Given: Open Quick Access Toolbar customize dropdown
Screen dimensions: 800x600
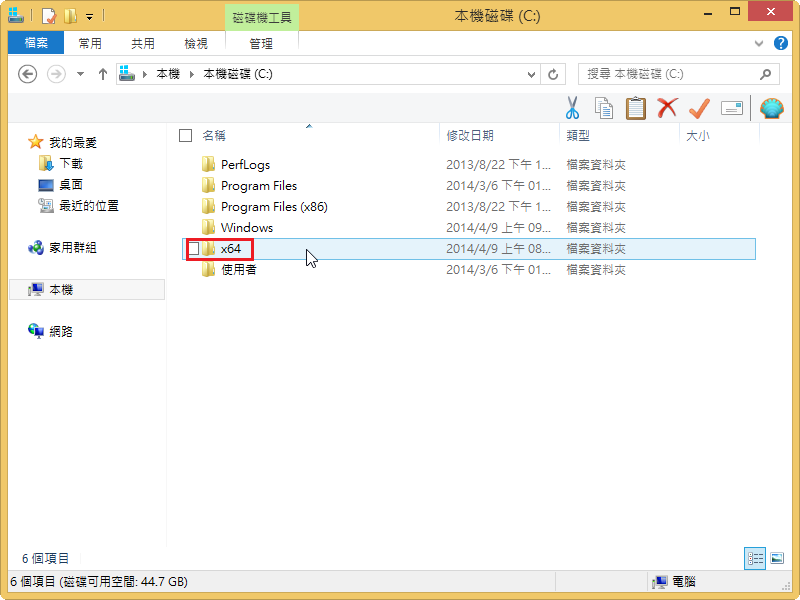Looking at the screenshot, I should tap(90, 16).
